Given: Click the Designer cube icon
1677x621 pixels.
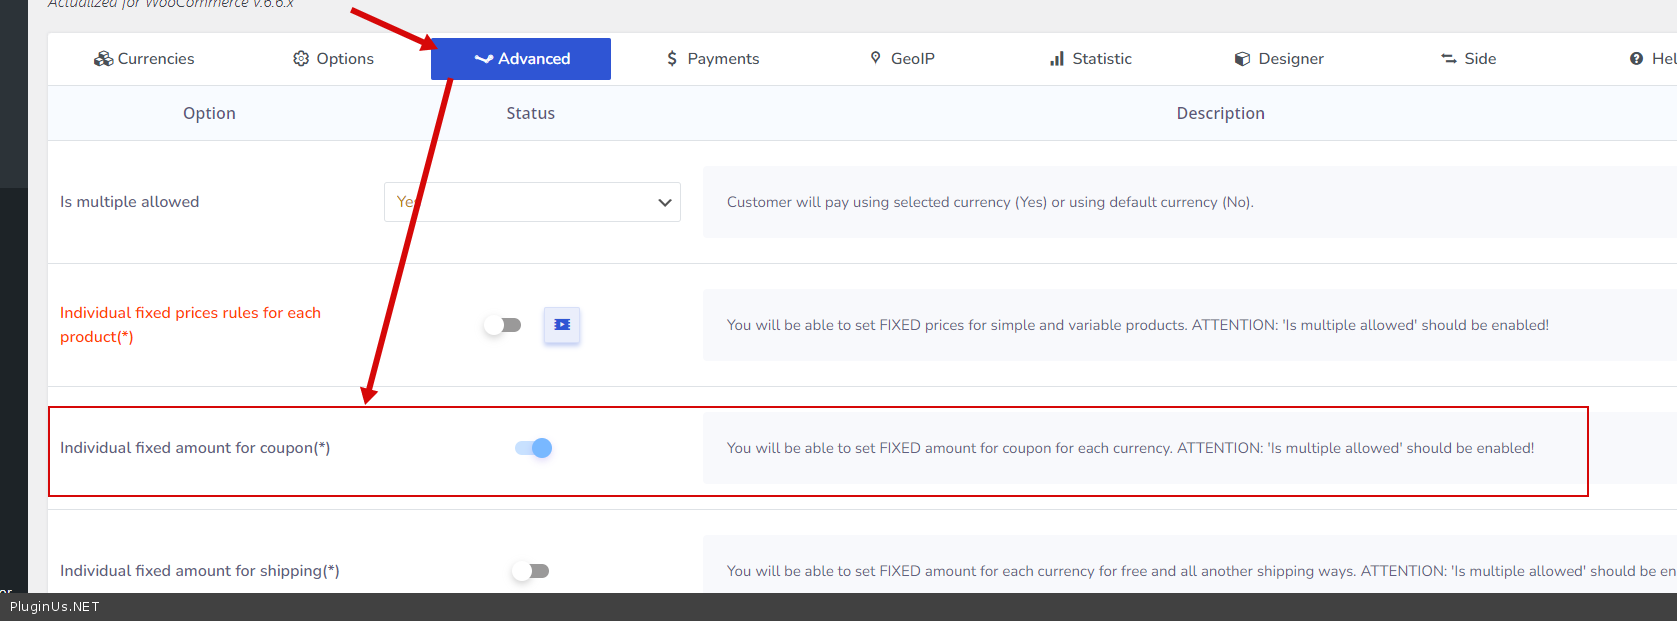Looking at the screenshot, I should click(x=1242, y=59).
